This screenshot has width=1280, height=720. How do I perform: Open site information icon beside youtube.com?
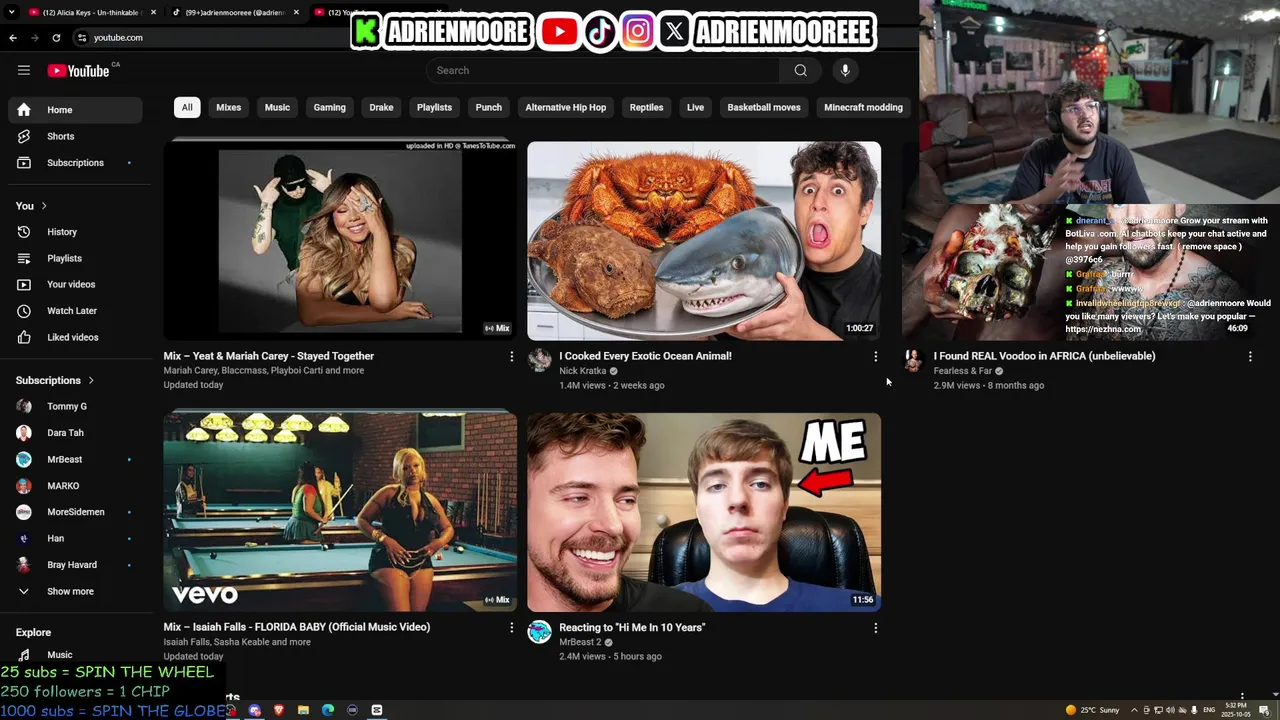[x=82, y=38]
